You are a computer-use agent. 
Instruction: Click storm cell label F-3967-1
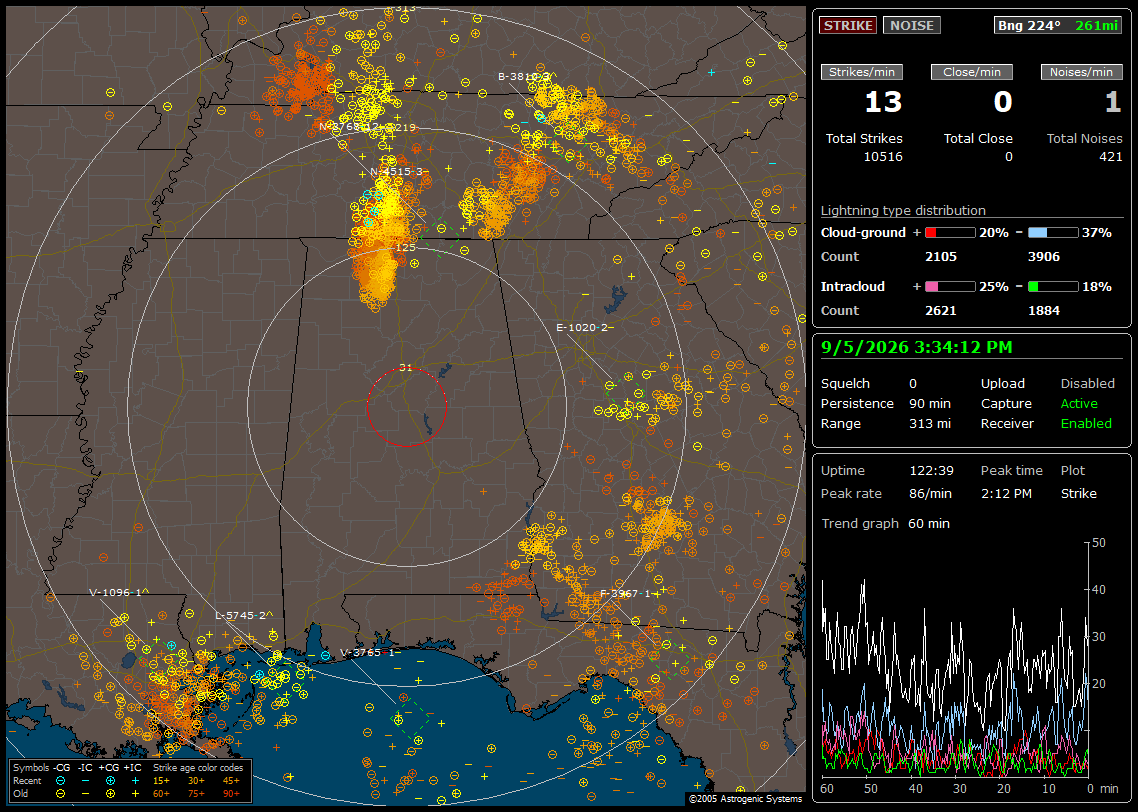click(x=626, y=594)
